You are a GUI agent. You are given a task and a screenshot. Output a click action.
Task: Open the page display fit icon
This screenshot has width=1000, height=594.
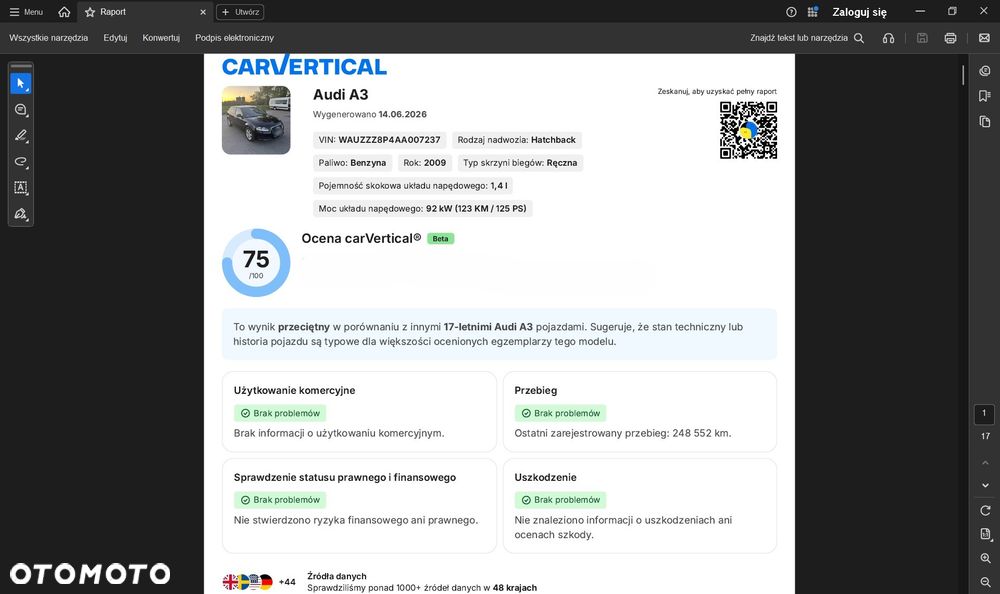coord(985,534)
